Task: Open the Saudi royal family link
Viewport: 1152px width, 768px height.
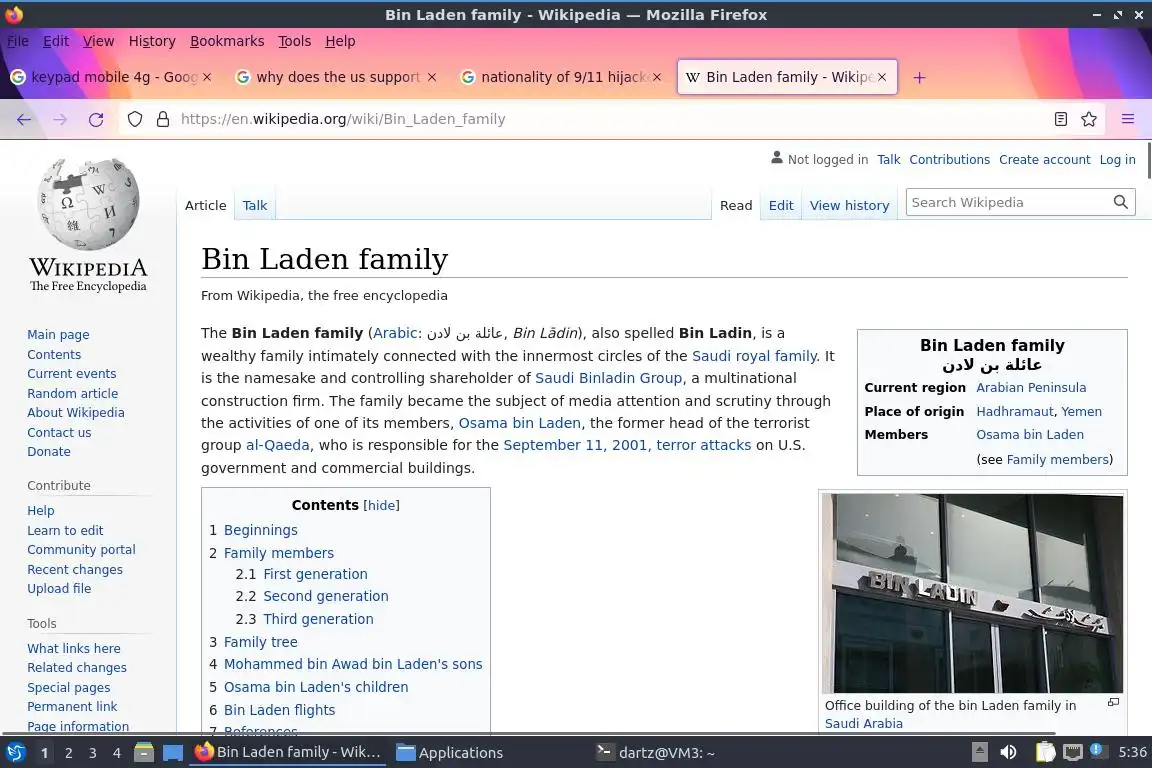Action: (755, 356)
